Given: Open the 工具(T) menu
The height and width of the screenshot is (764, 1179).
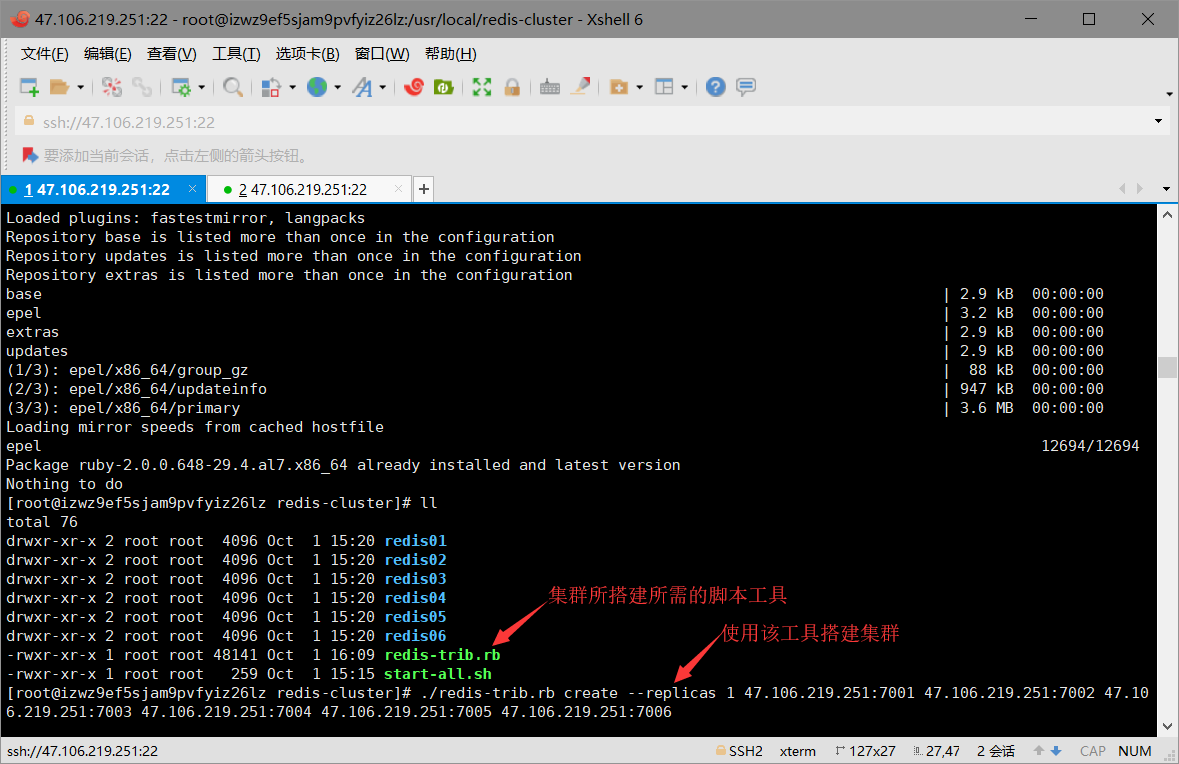Looking at the screenshot, I should [236, 54].
